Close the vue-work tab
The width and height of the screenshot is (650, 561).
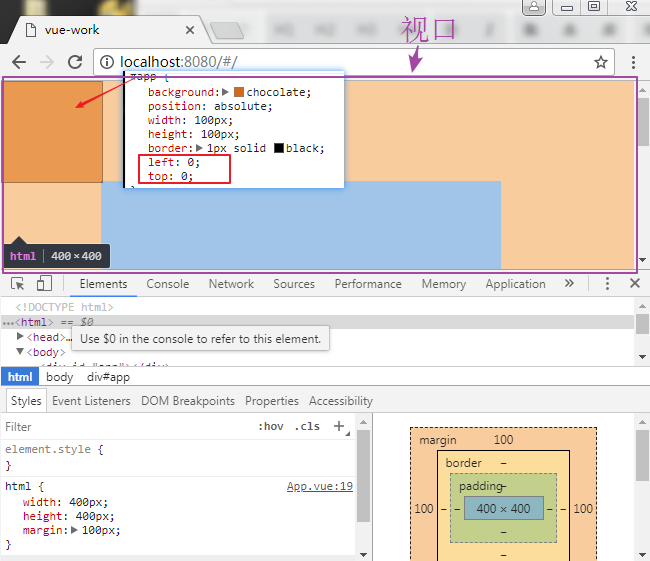[190, 30]
